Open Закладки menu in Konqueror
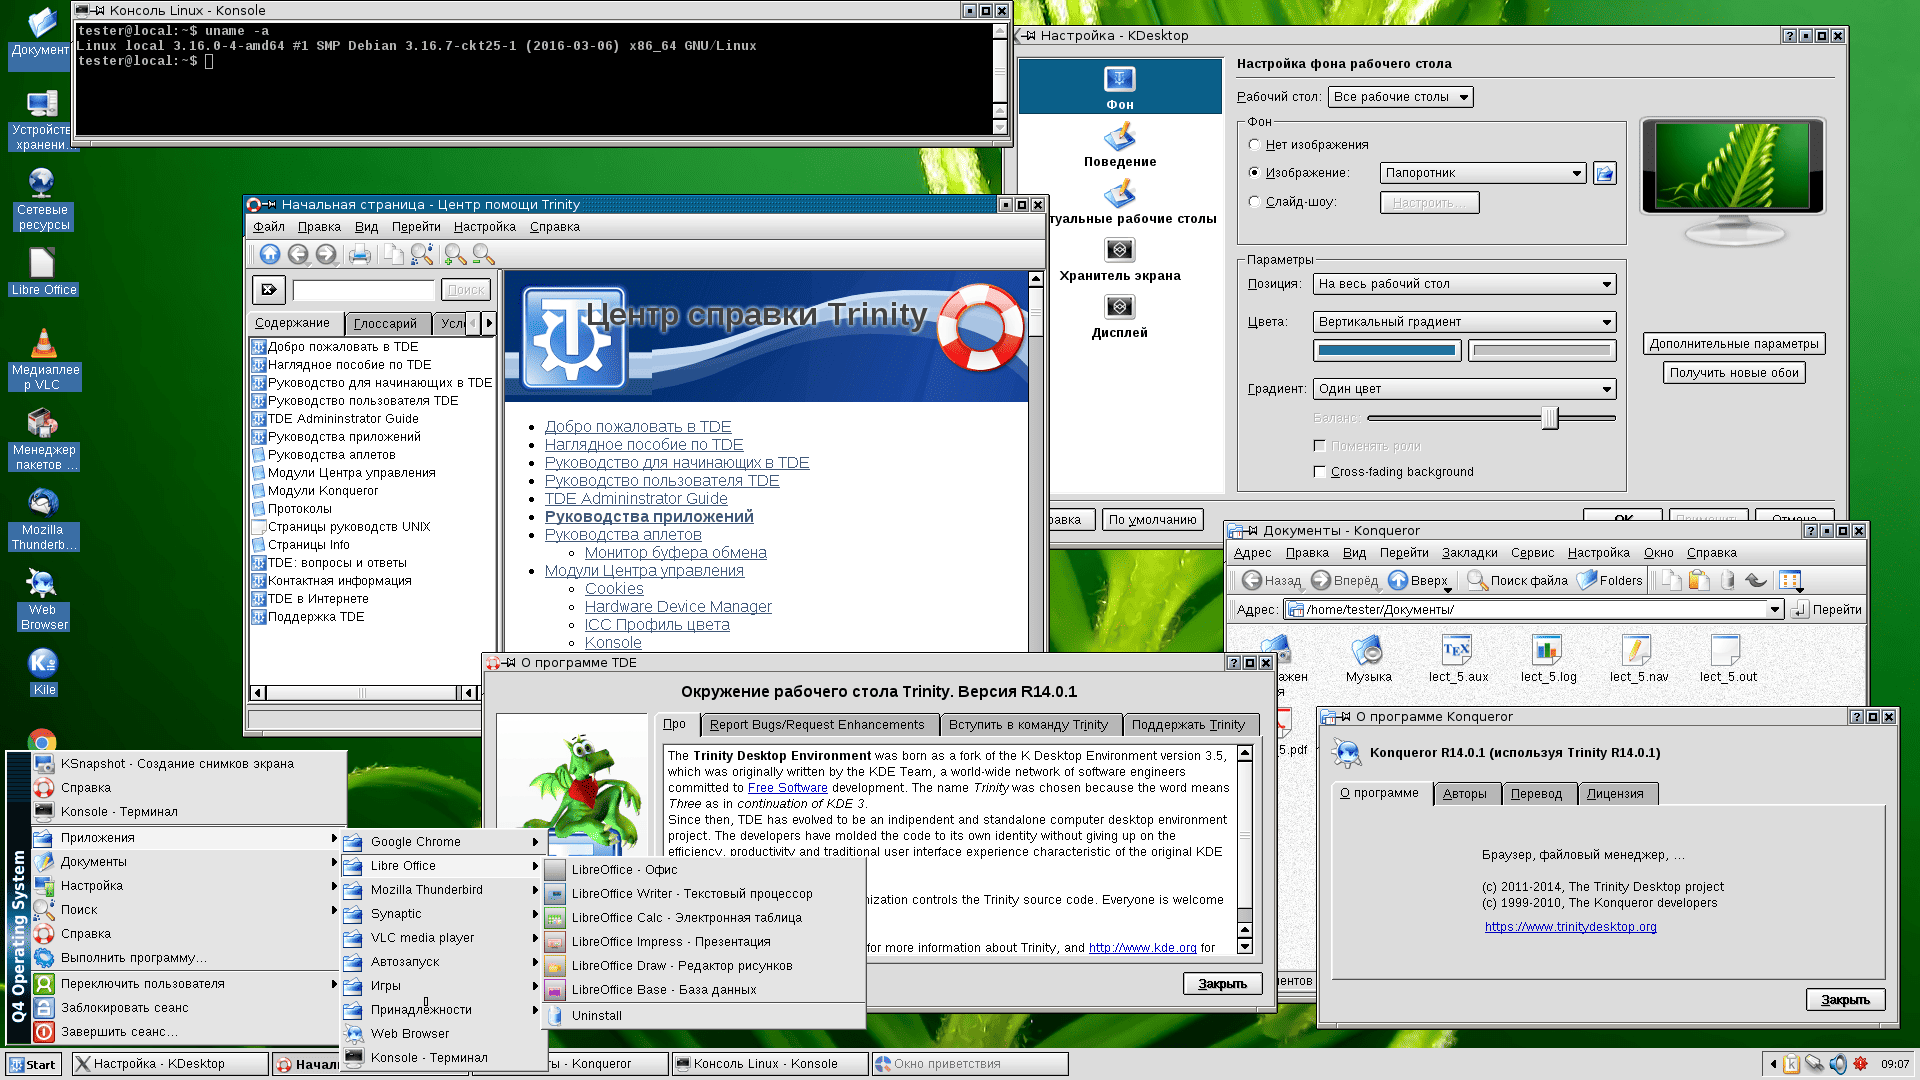 click(1470, 553)
